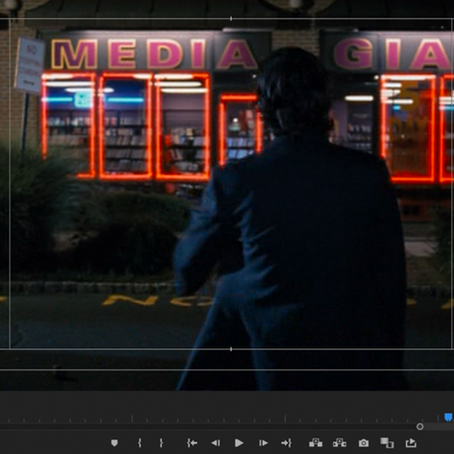The image size is (454, 454).
Task: Set the Mark Out point
Action: (161, 443)
